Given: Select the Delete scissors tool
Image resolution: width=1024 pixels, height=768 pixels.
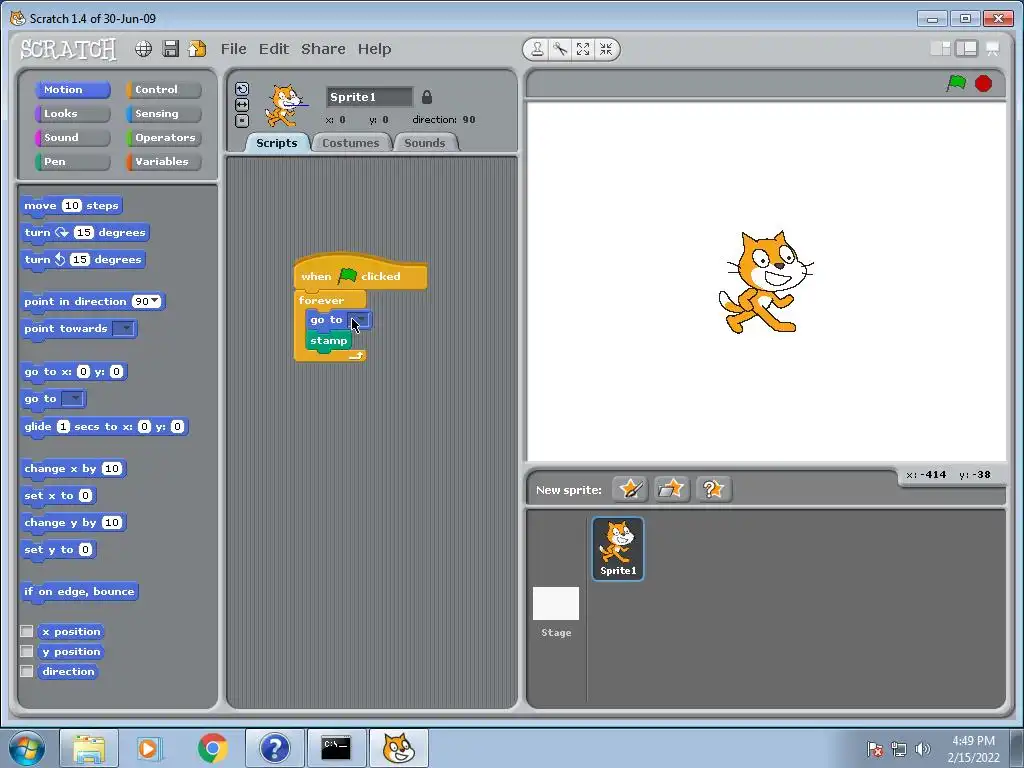Looking at the screenshot, I should click(560, 49).
